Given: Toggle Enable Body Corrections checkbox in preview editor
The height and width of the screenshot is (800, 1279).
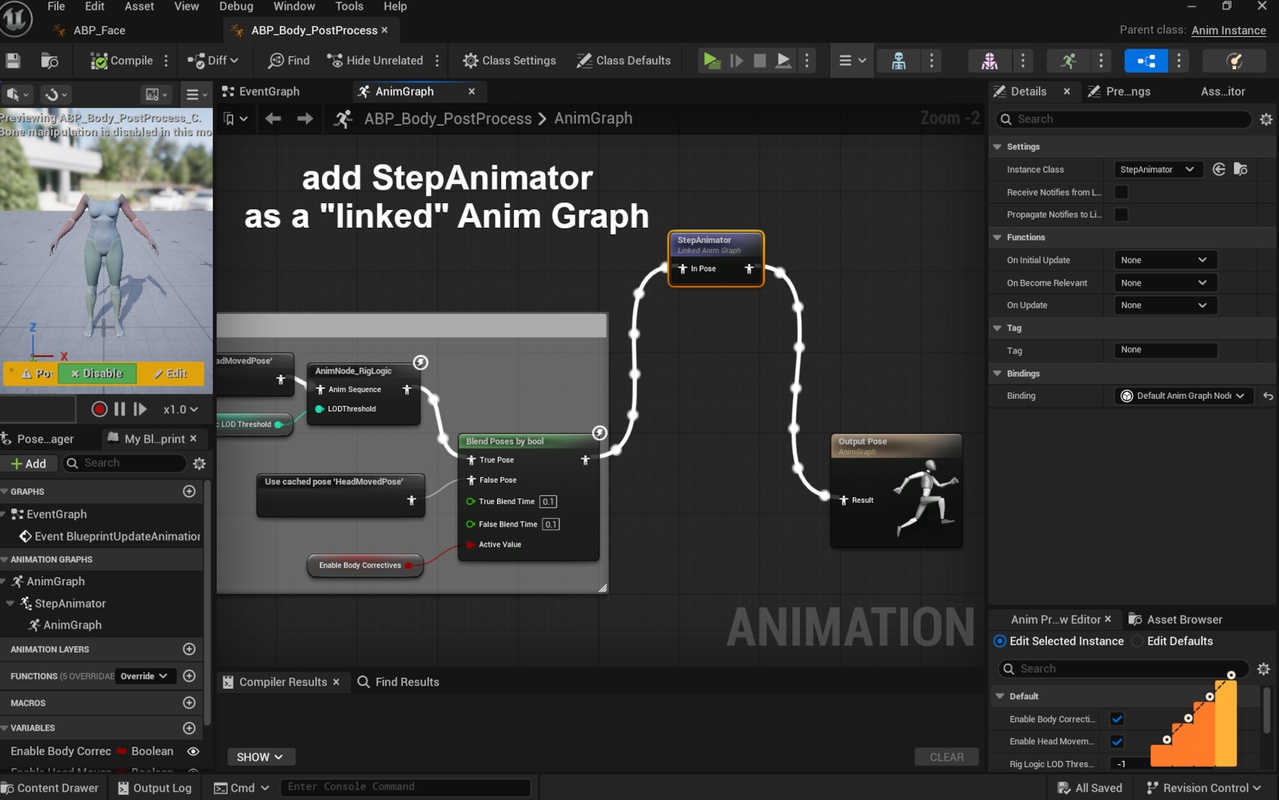Looking at the screenshot, I should click(1117, 719).
